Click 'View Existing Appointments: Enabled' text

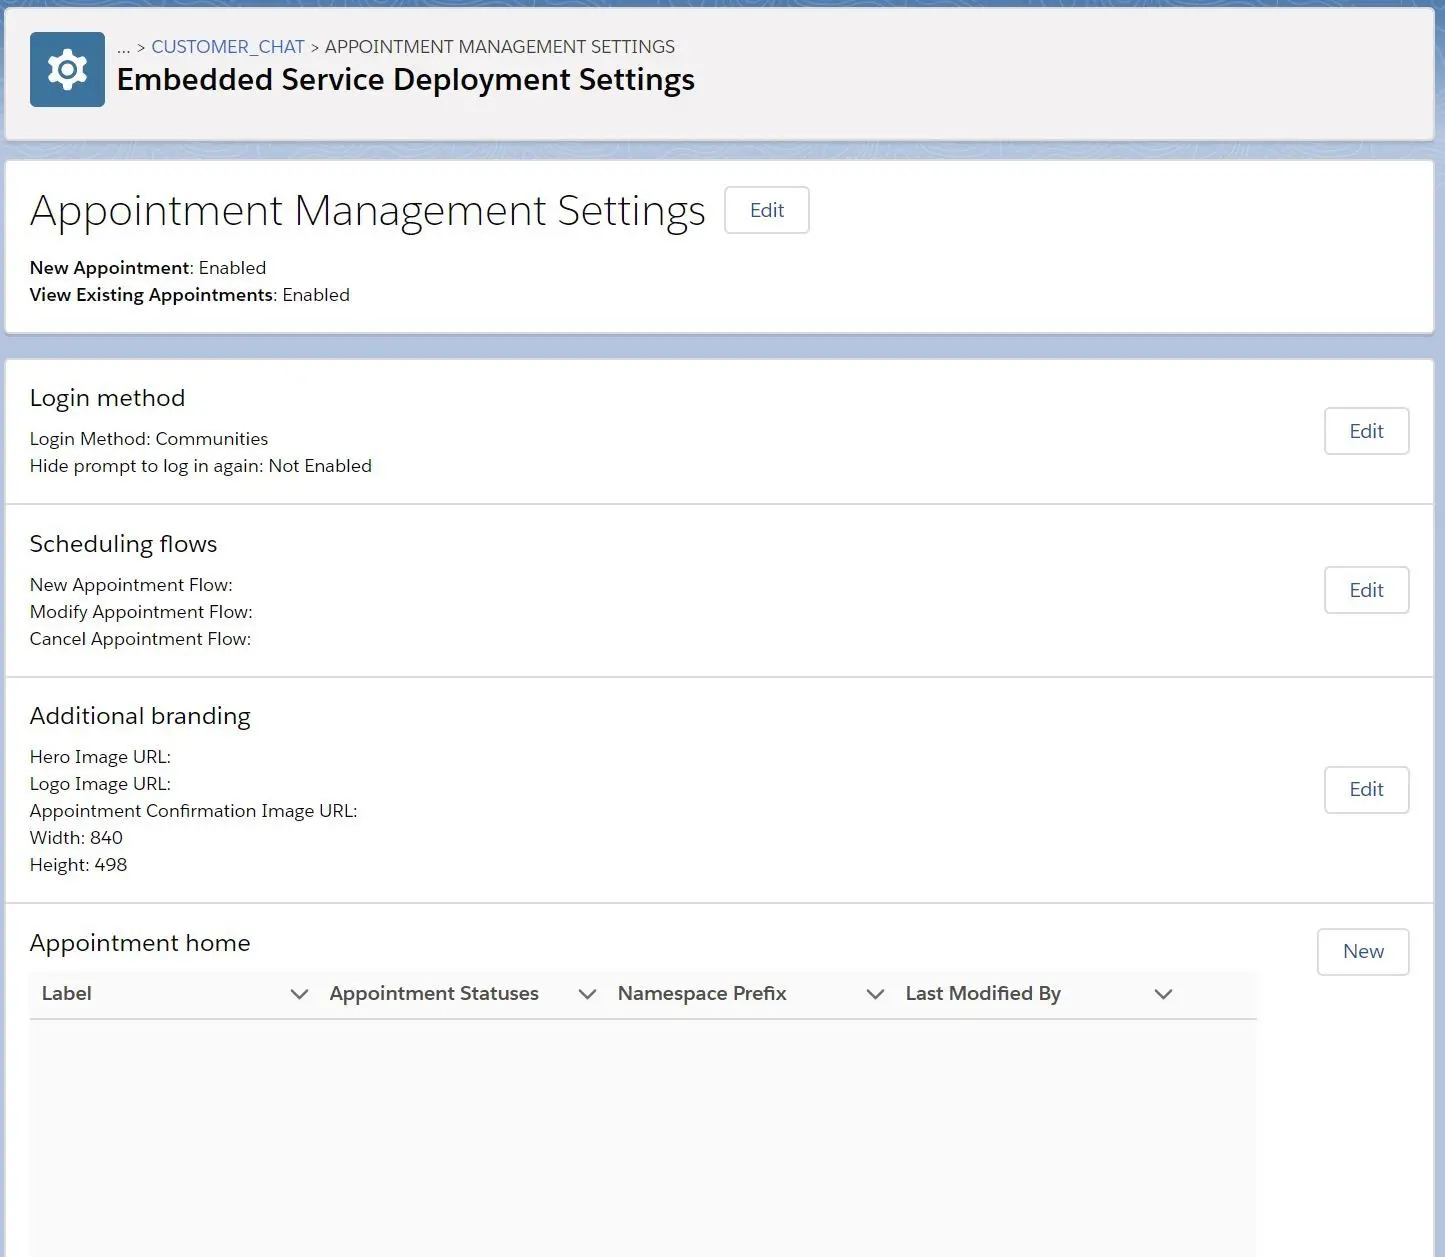190,295
